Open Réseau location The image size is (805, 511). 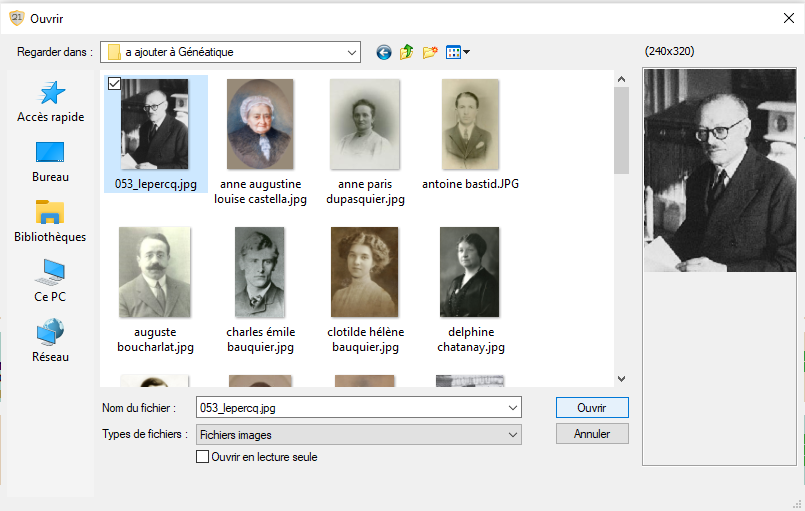pyautogui.click(x=50, y=341)
